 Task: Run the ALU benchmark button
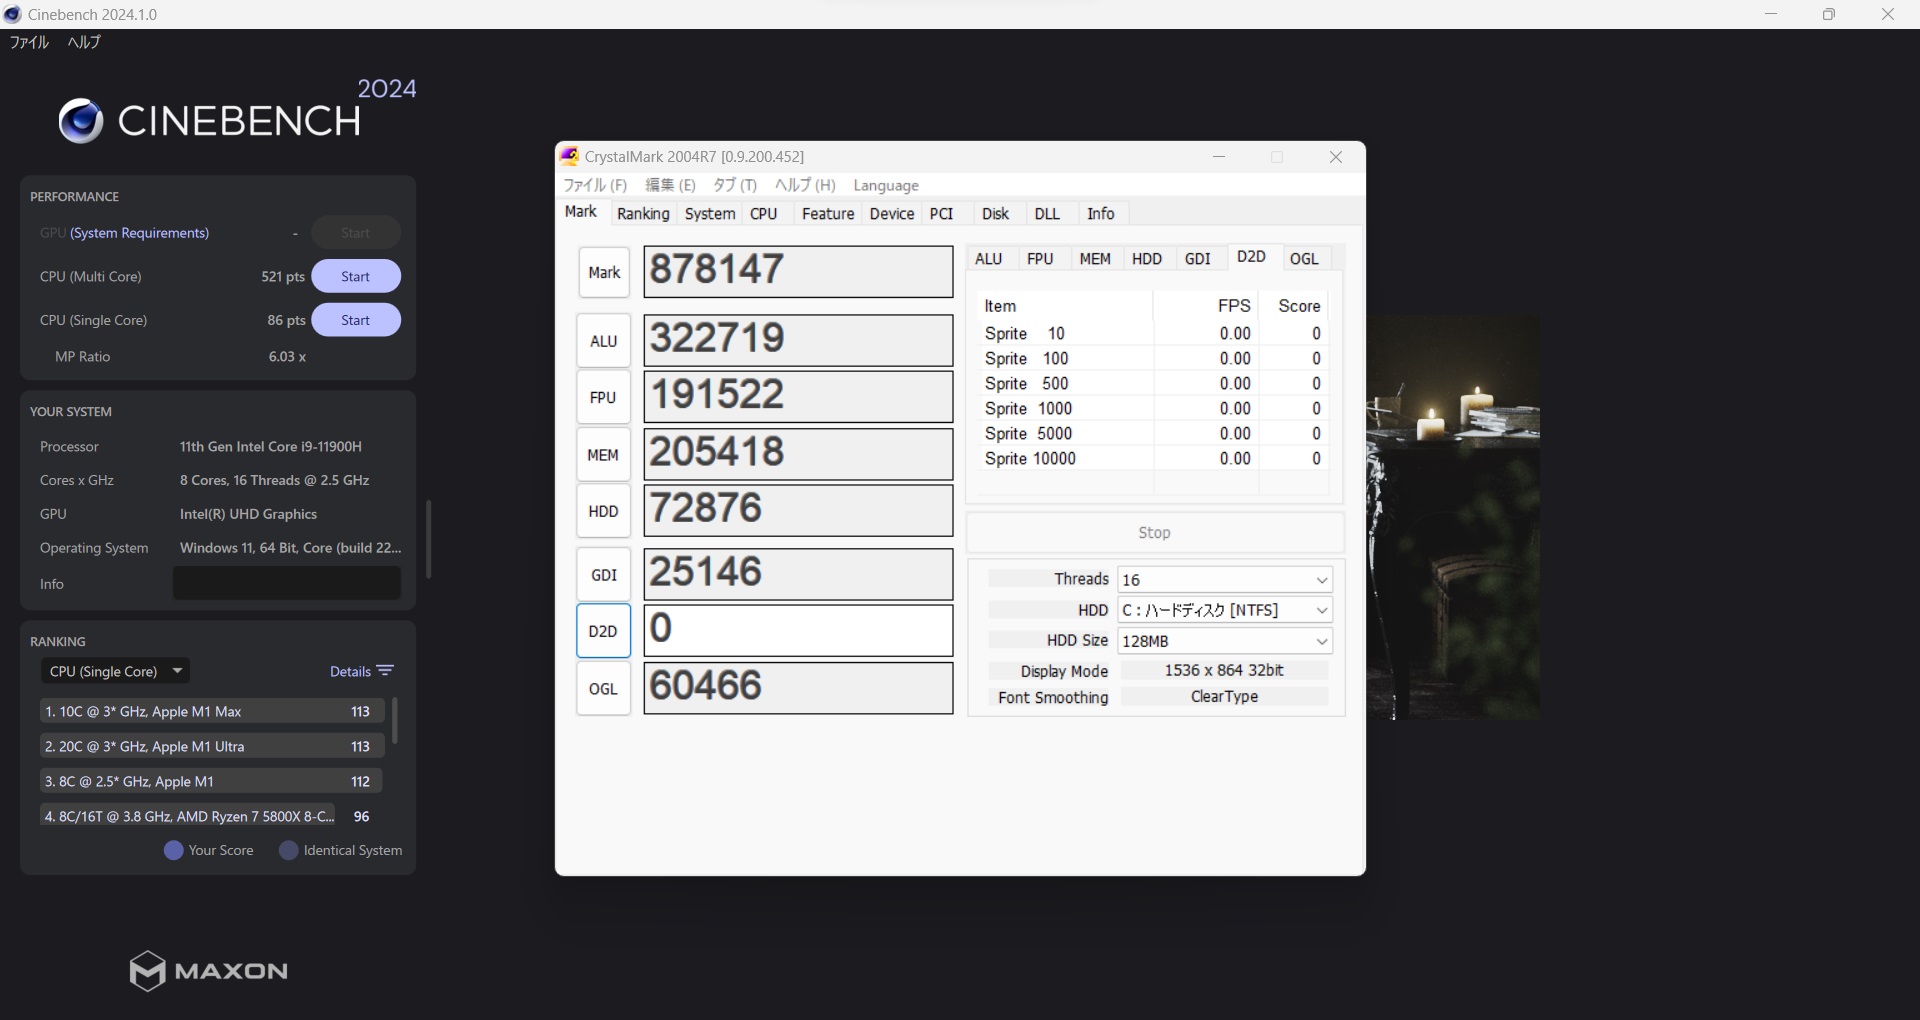pyautogui.click(x=603, y=341)
